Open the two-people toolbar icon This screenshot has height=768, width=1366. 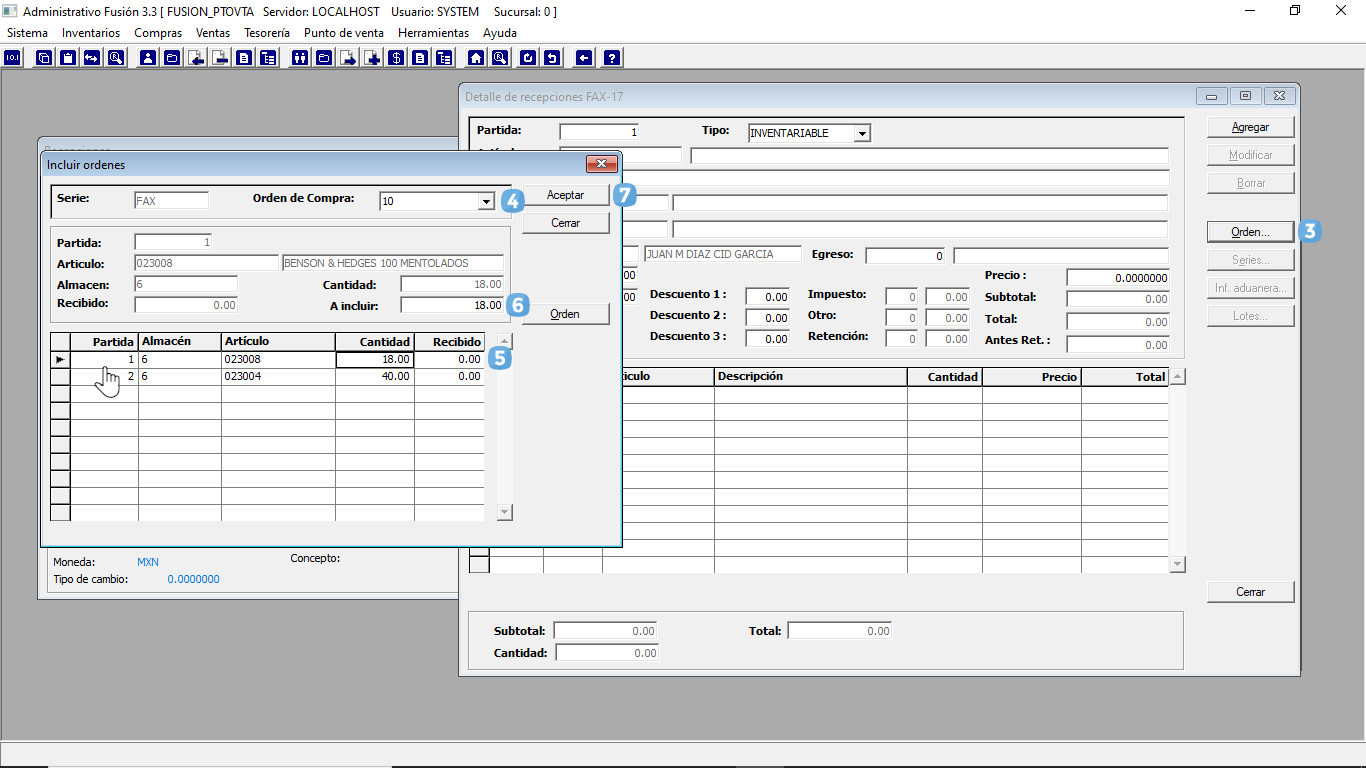(300, 57)
